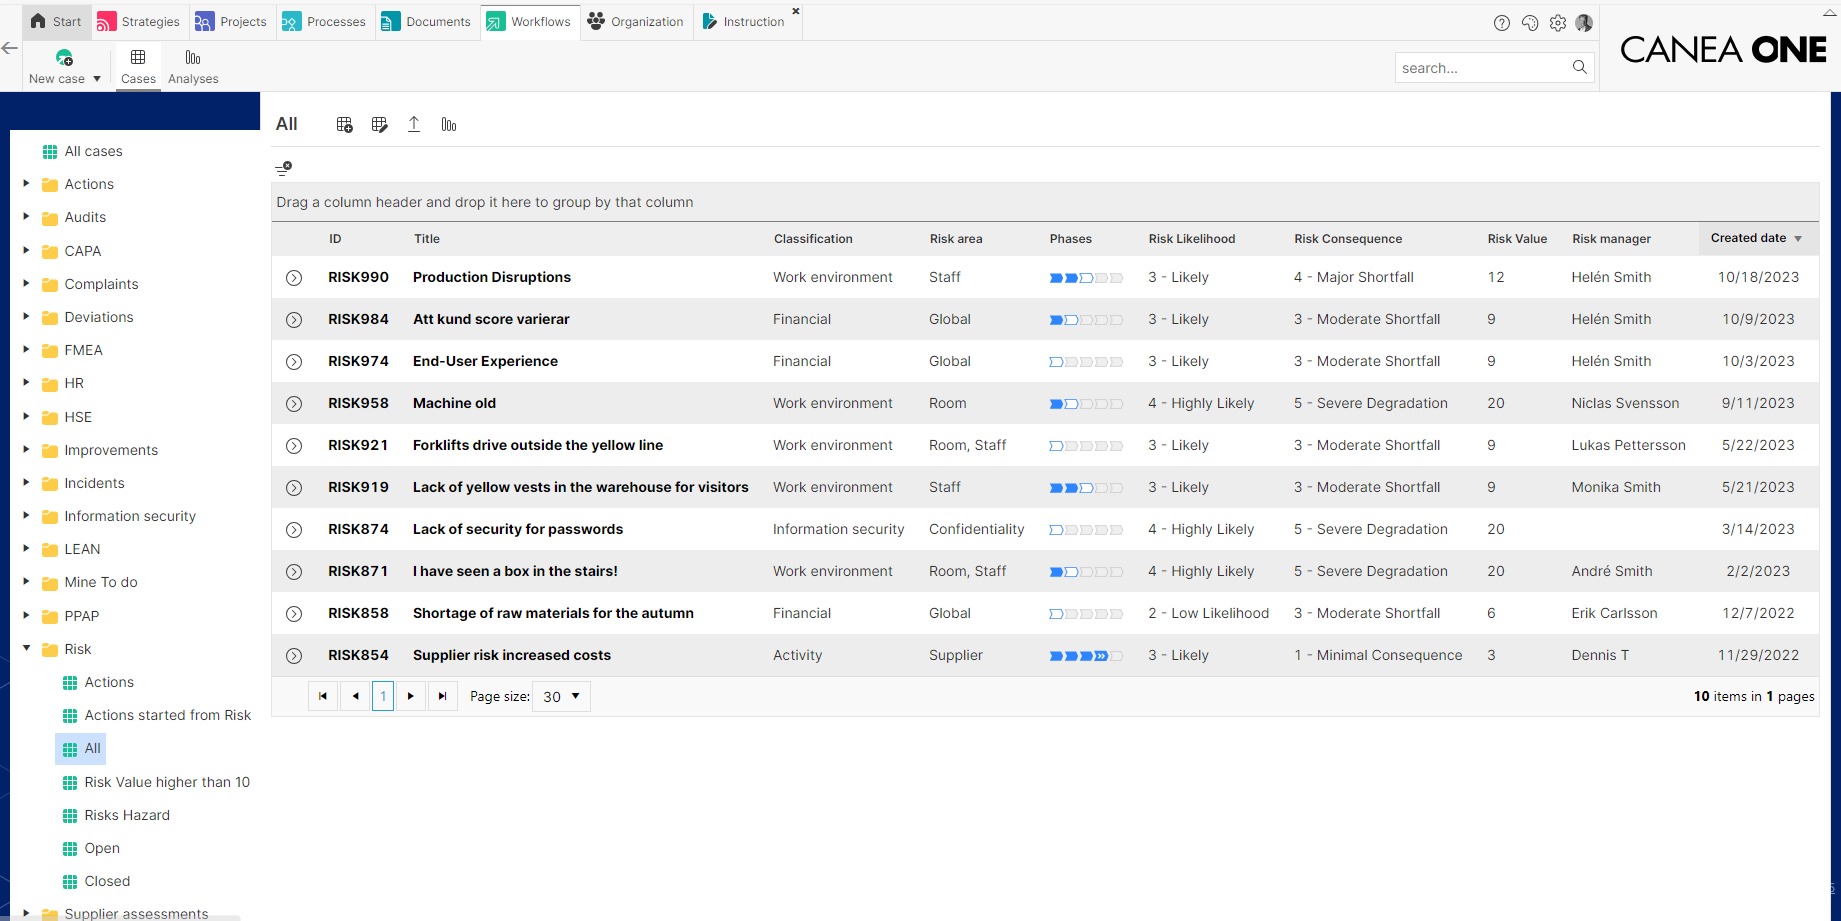Switch to the Documents tab

tap(427, 21)
